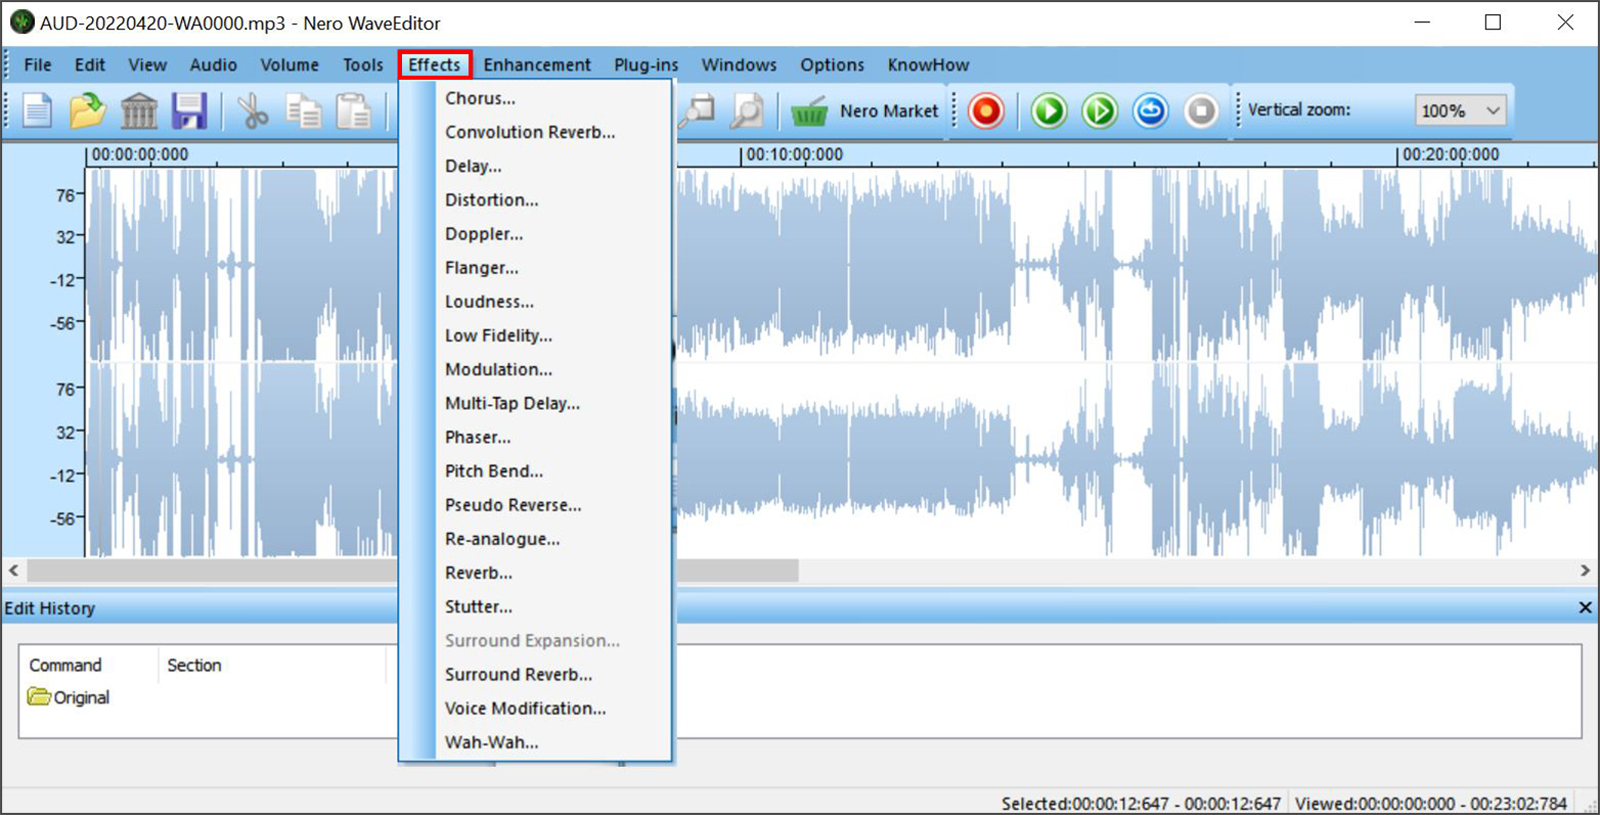The height and width of the screenshot is (815, 1600).
Task: Open the Audio menu
Action: [213, 65]
